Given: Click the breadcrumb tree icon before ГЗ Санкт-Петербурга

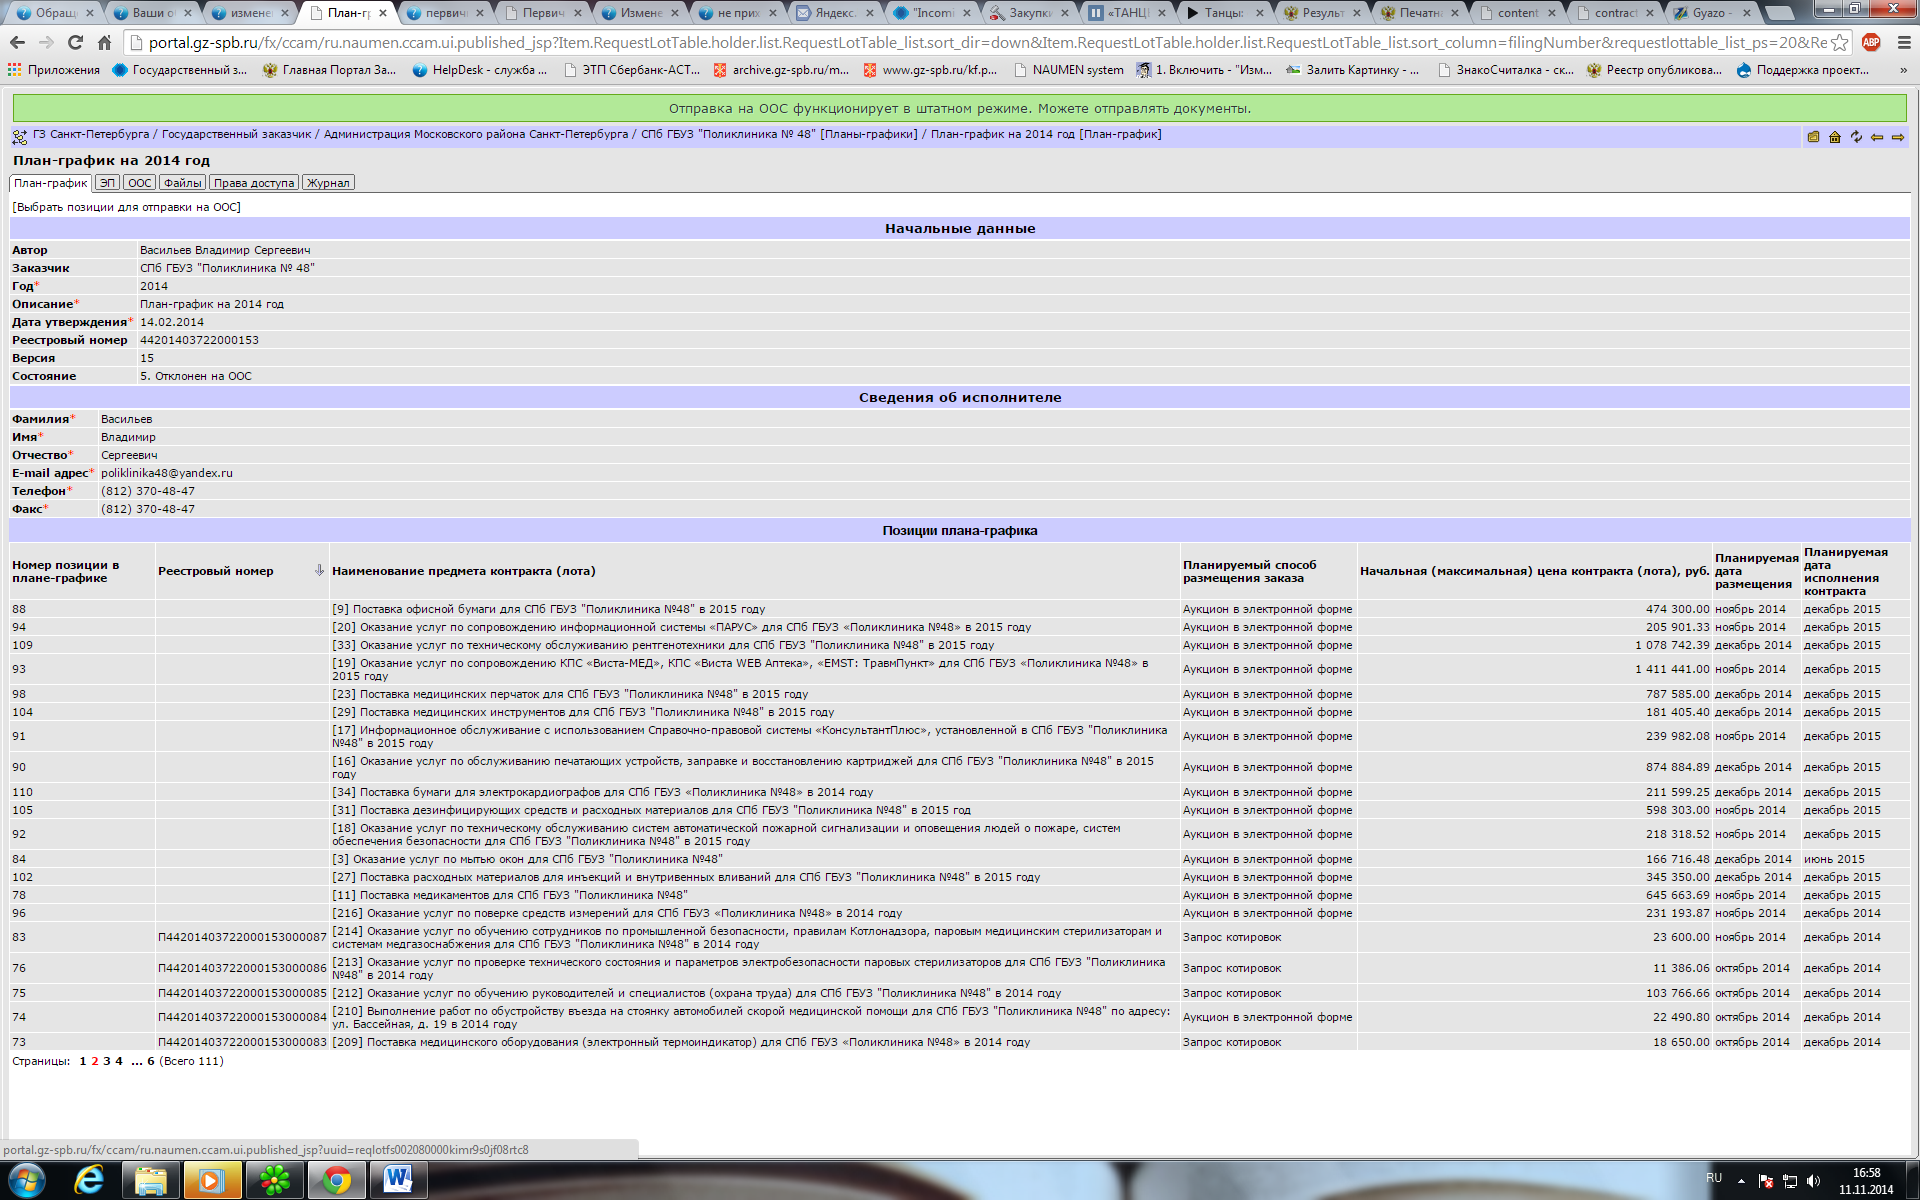Looking at the screenshot, I should (20, 136).
